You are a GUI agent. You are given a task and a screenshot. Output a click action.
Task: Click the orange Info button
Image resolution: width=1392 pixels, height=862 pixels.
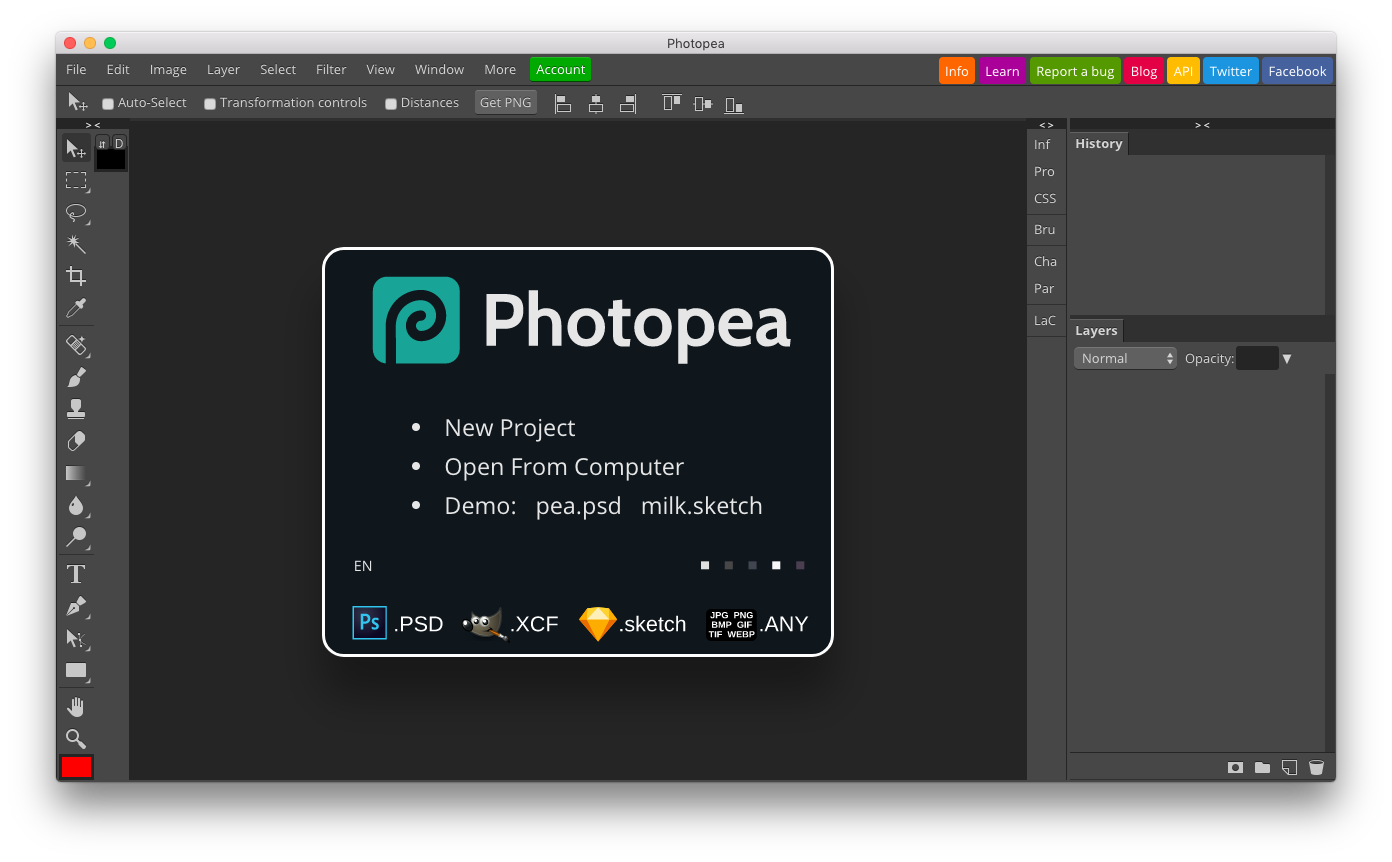click(x=957, y=71)
